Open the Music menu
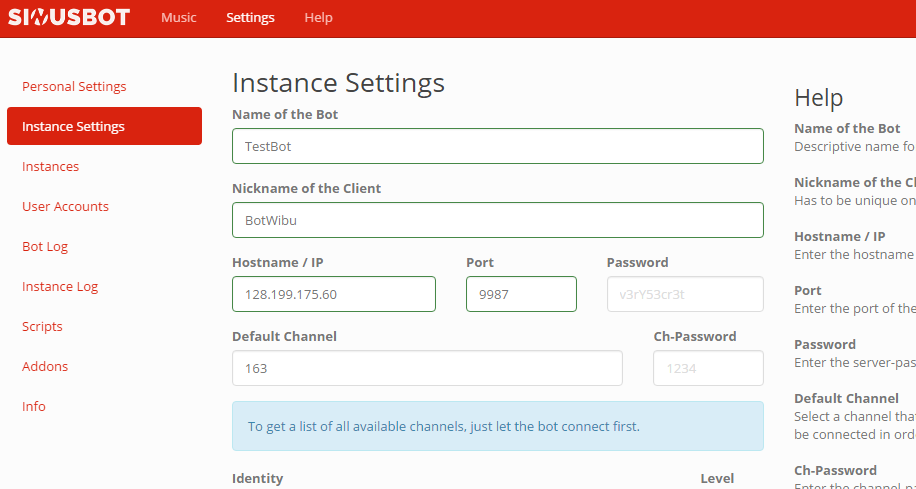This screenshot has width=916, height=489. coord(179,18)
